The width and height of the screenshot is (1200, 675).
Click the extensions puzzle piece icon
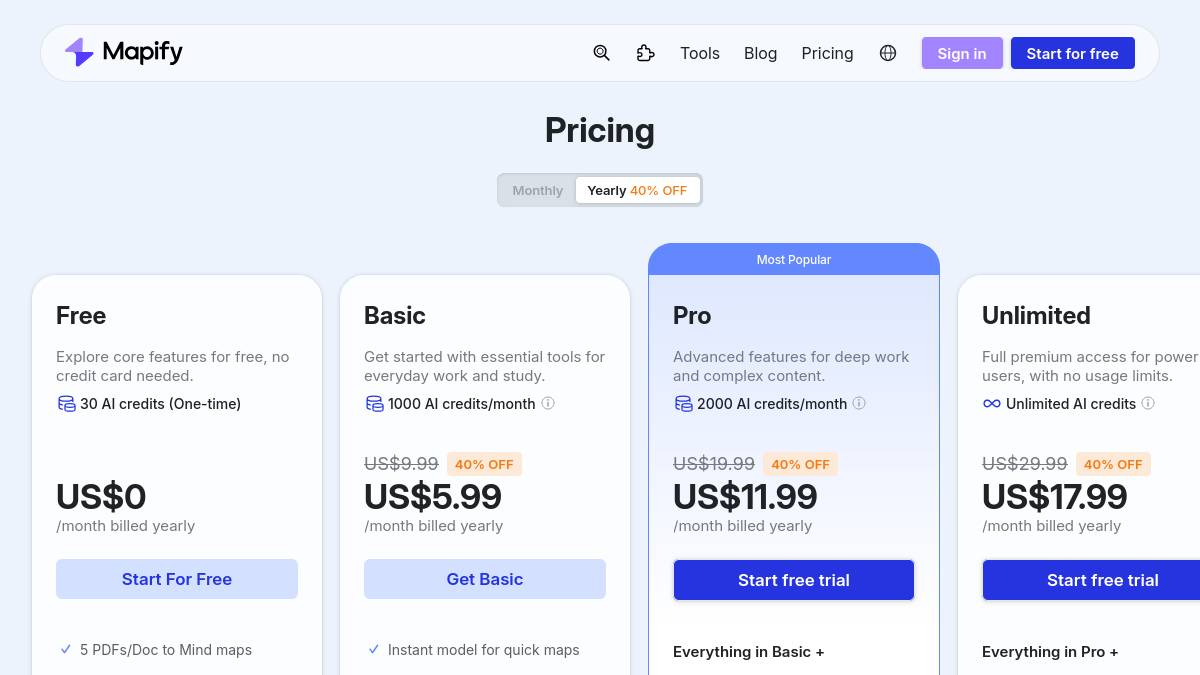pyautogui.click(x=646, y=53)
